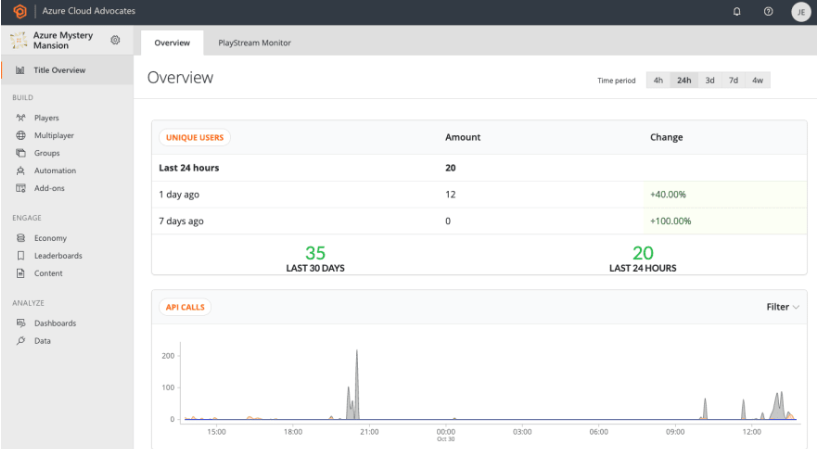819x449 pixels.
Task: Go to Dashboards under Analyze
Action: pyautogui.click(x=55, y=323)
